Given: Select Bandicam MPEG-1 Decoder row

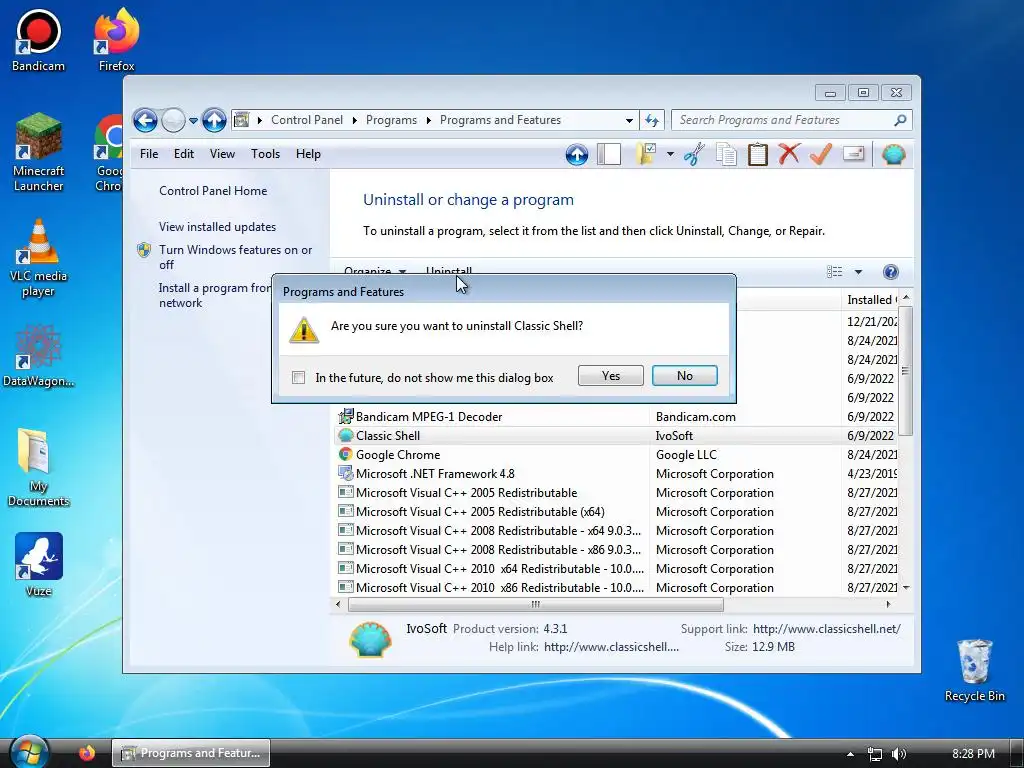Looking at the screenshot, I should 617,417.
